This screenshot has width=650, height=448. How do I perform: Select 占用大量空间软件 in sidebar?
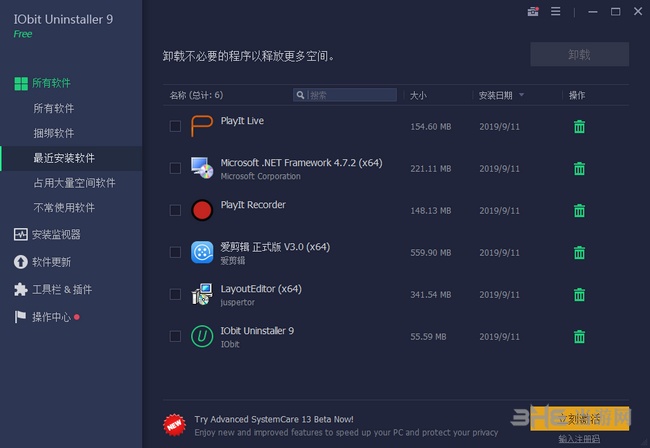(x=74, y=183)
